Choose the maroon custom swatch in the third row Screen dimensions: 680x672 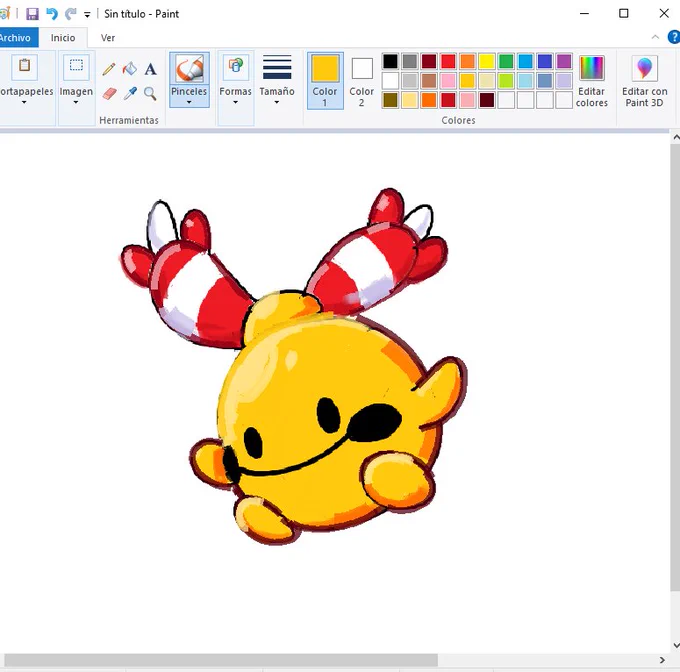click(487, 100)
